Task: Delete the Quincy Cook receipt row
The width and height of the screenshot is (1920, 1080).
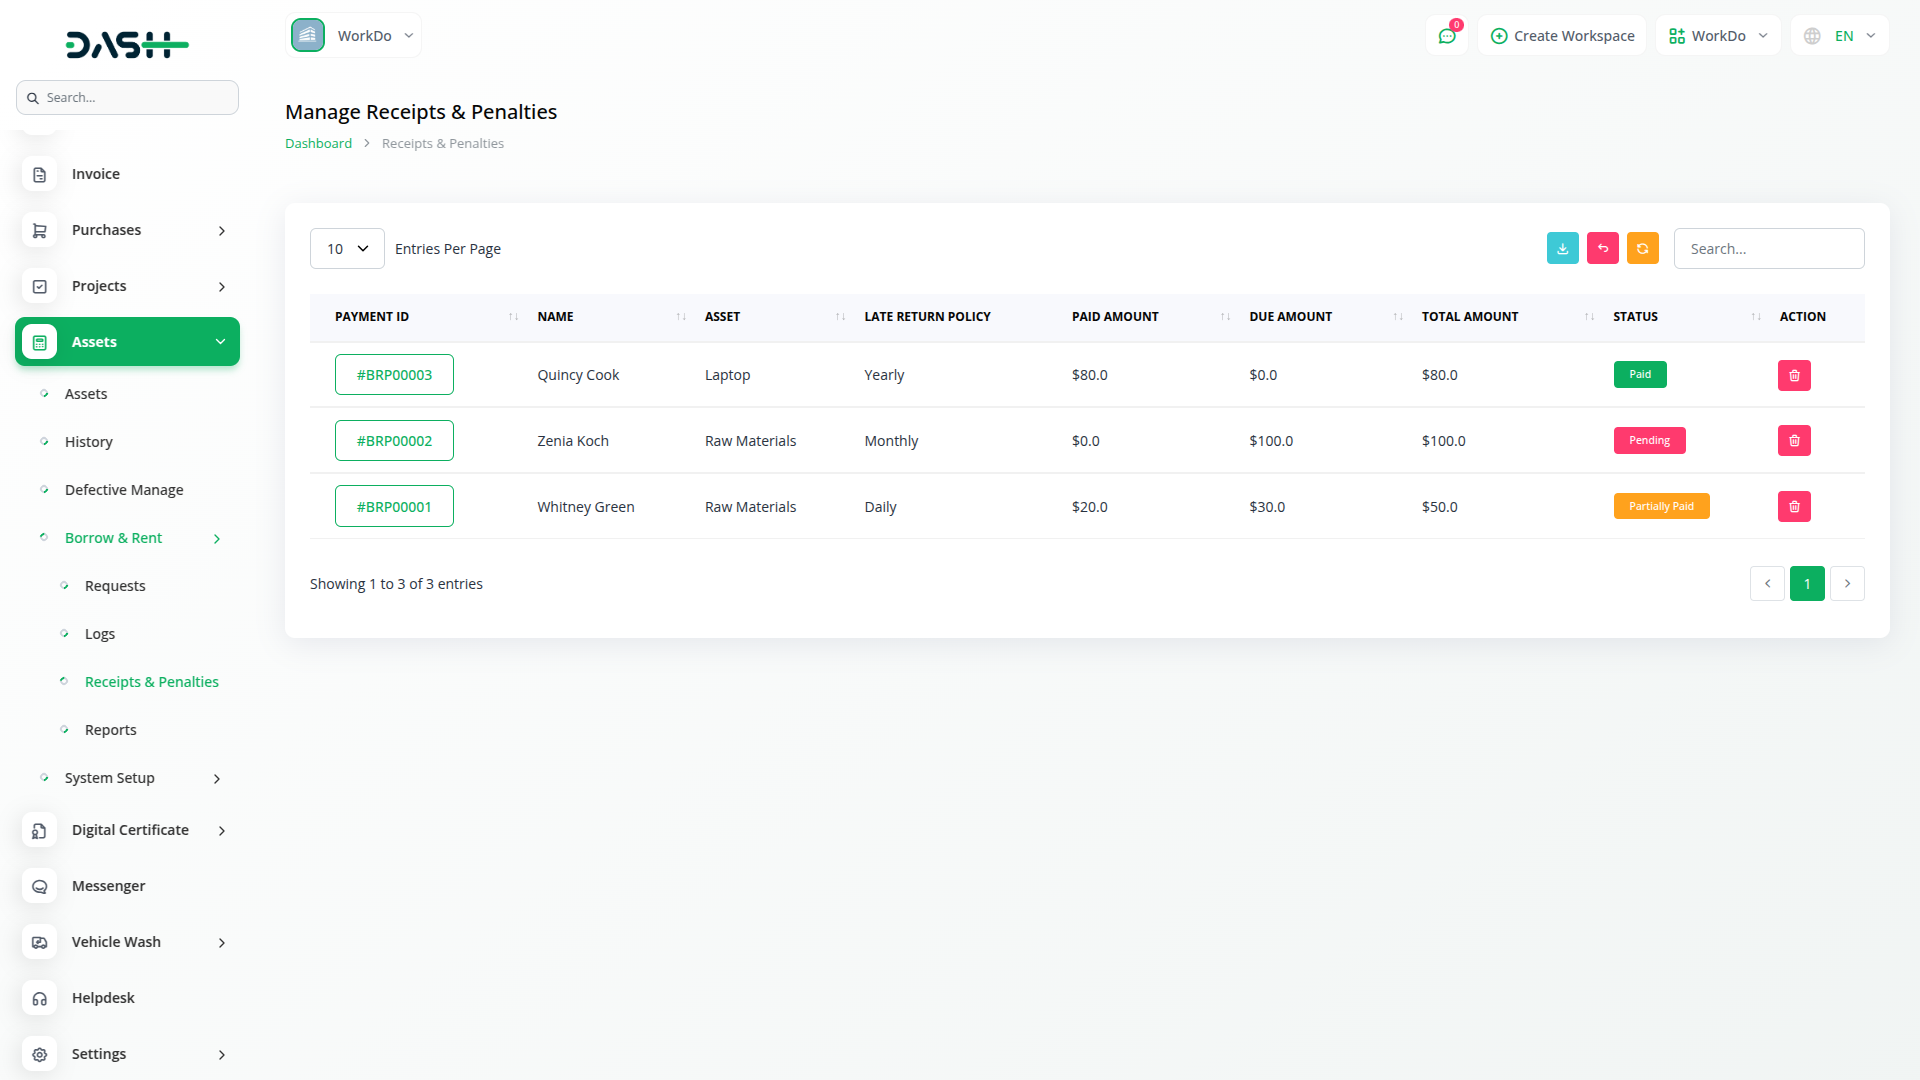Action: [x=1794, y=375]
